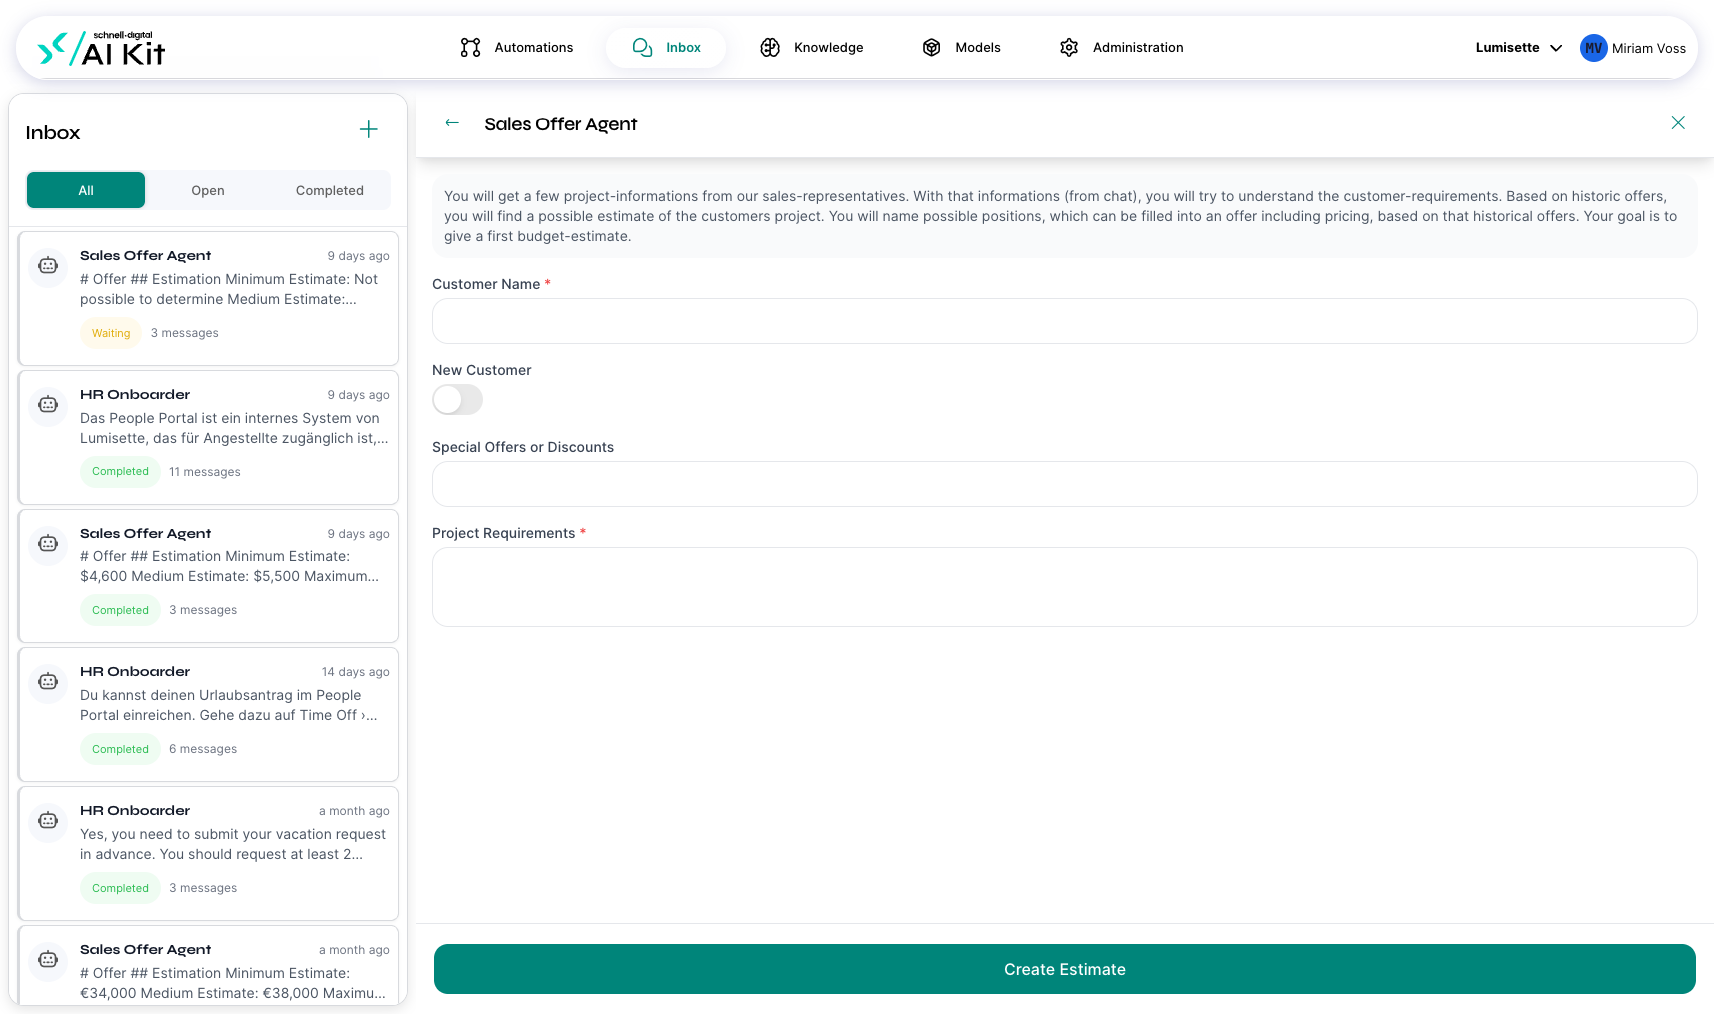The image size is (1714, 1014).
Task: Add a new inbox conversation
Action: click(369, 129)
